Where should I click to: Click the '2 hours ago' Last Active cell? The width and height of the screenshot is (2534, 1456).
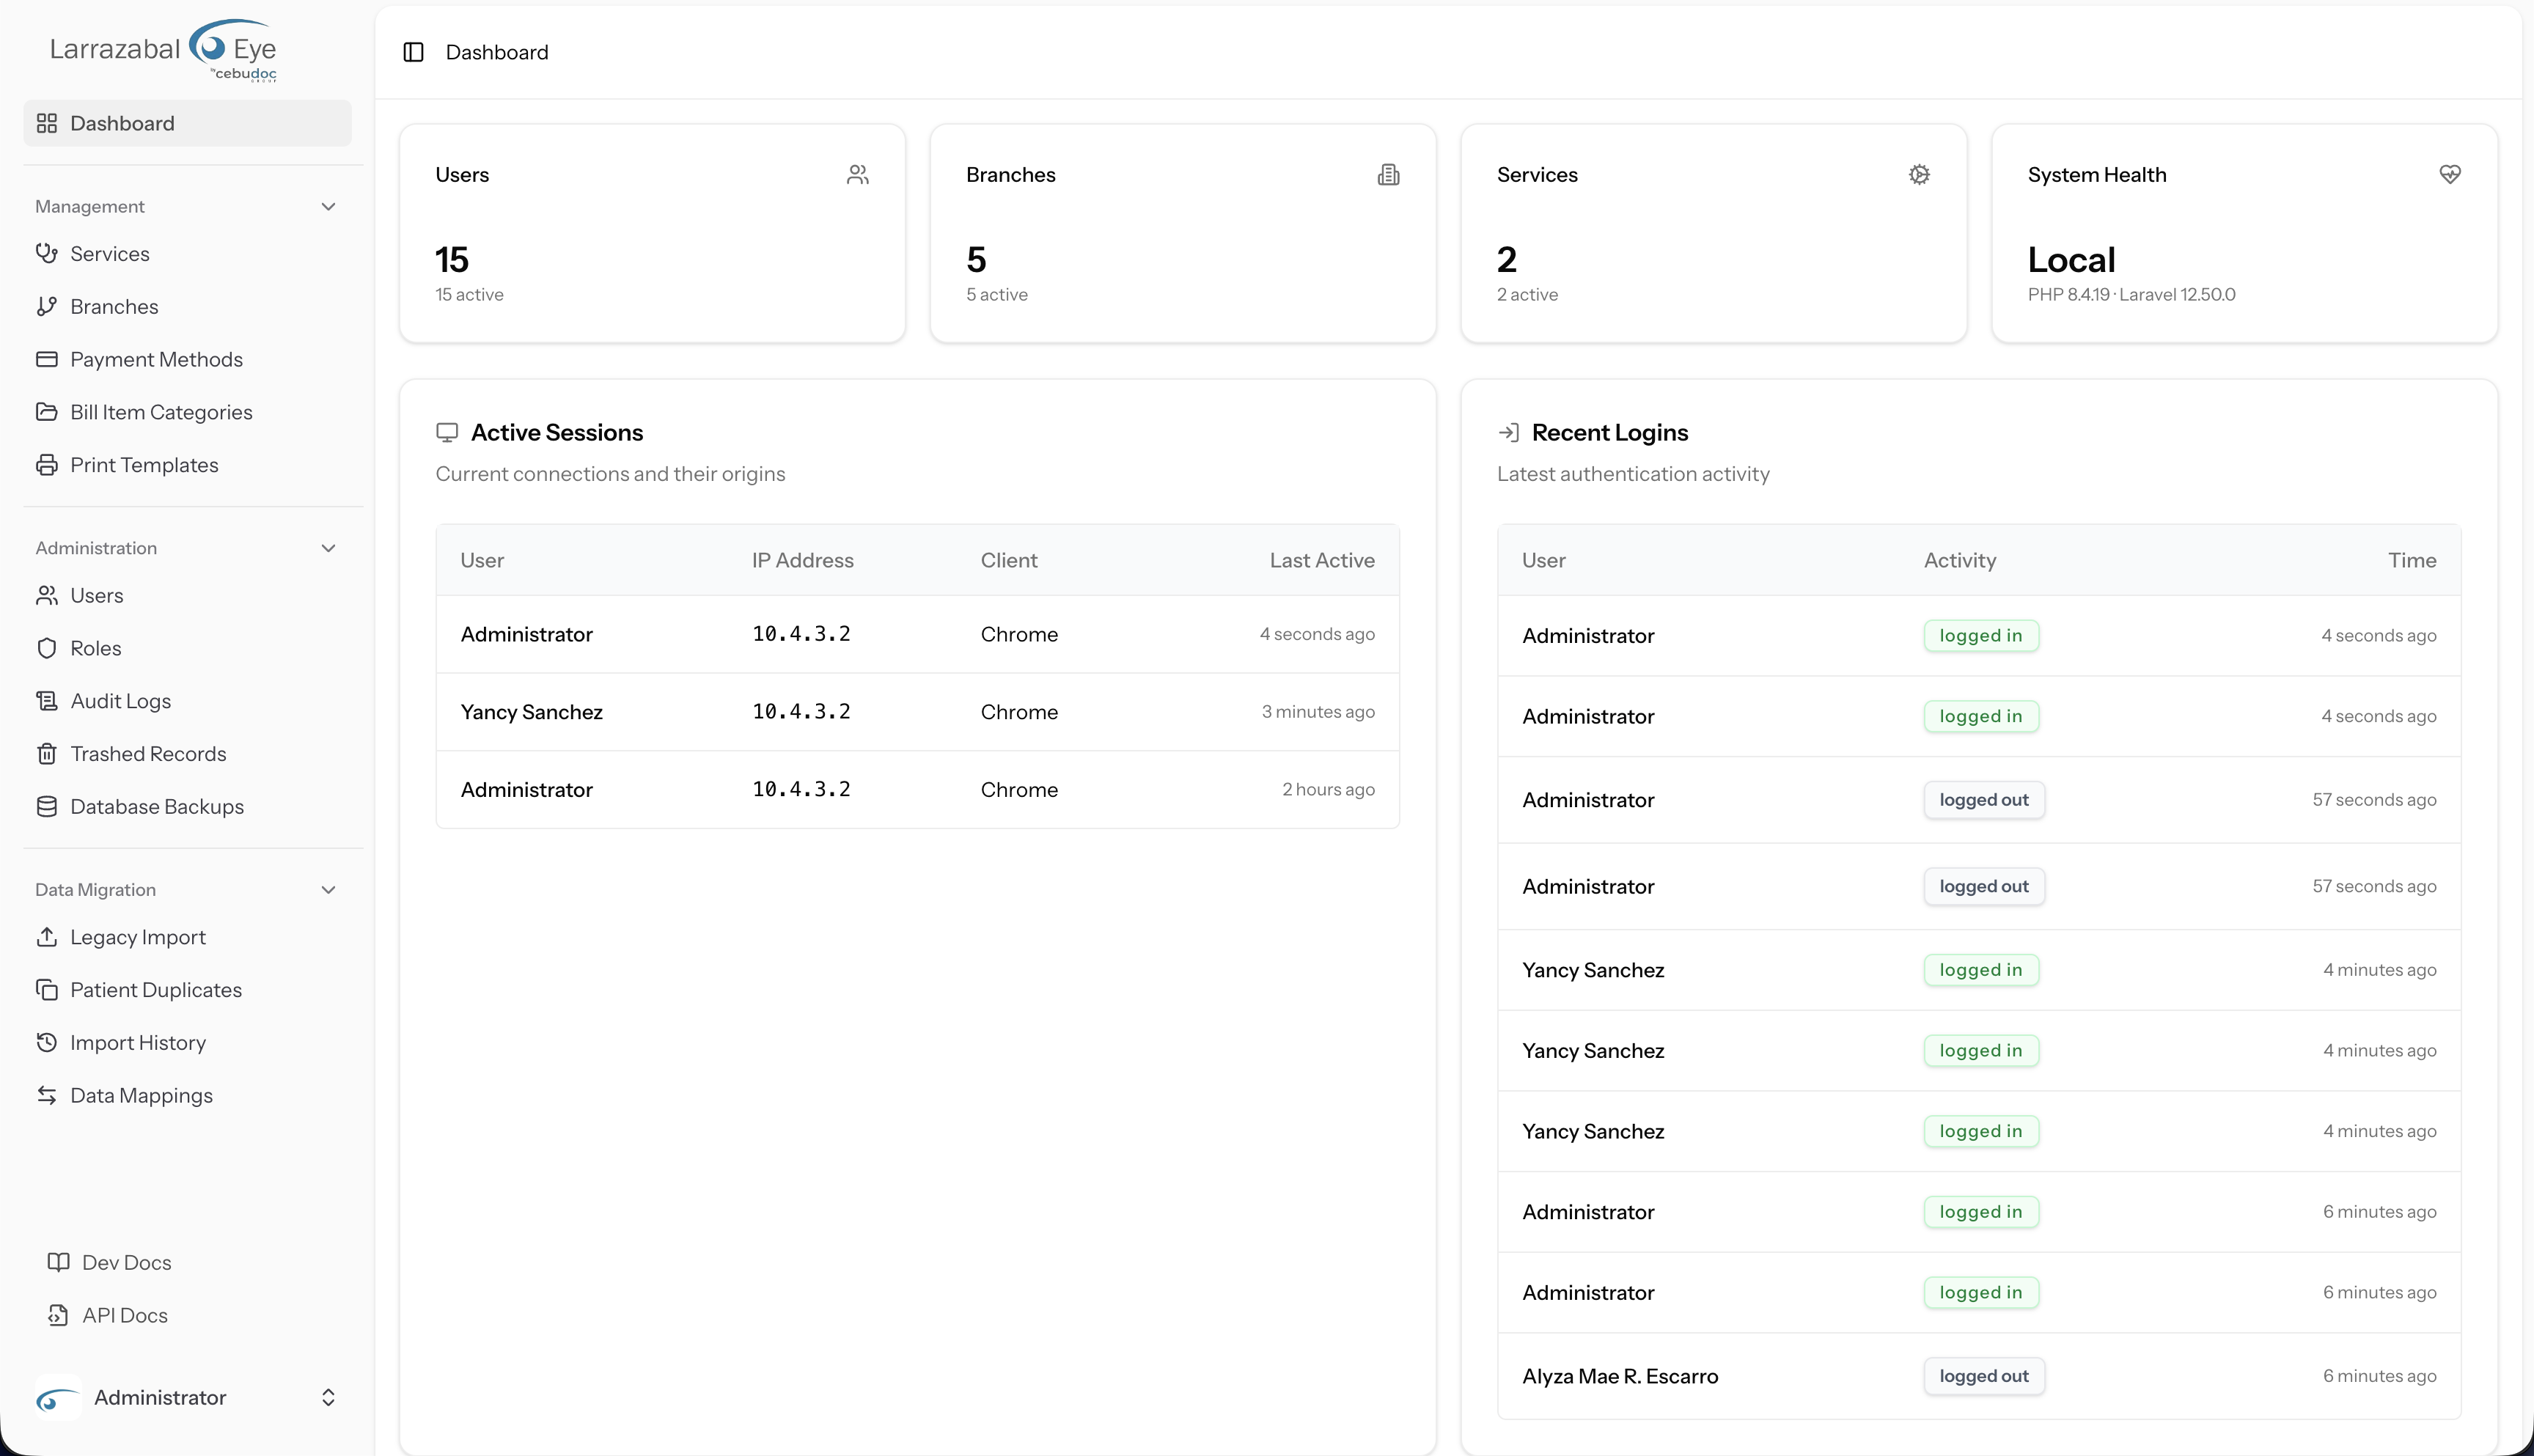point(1328,789)
